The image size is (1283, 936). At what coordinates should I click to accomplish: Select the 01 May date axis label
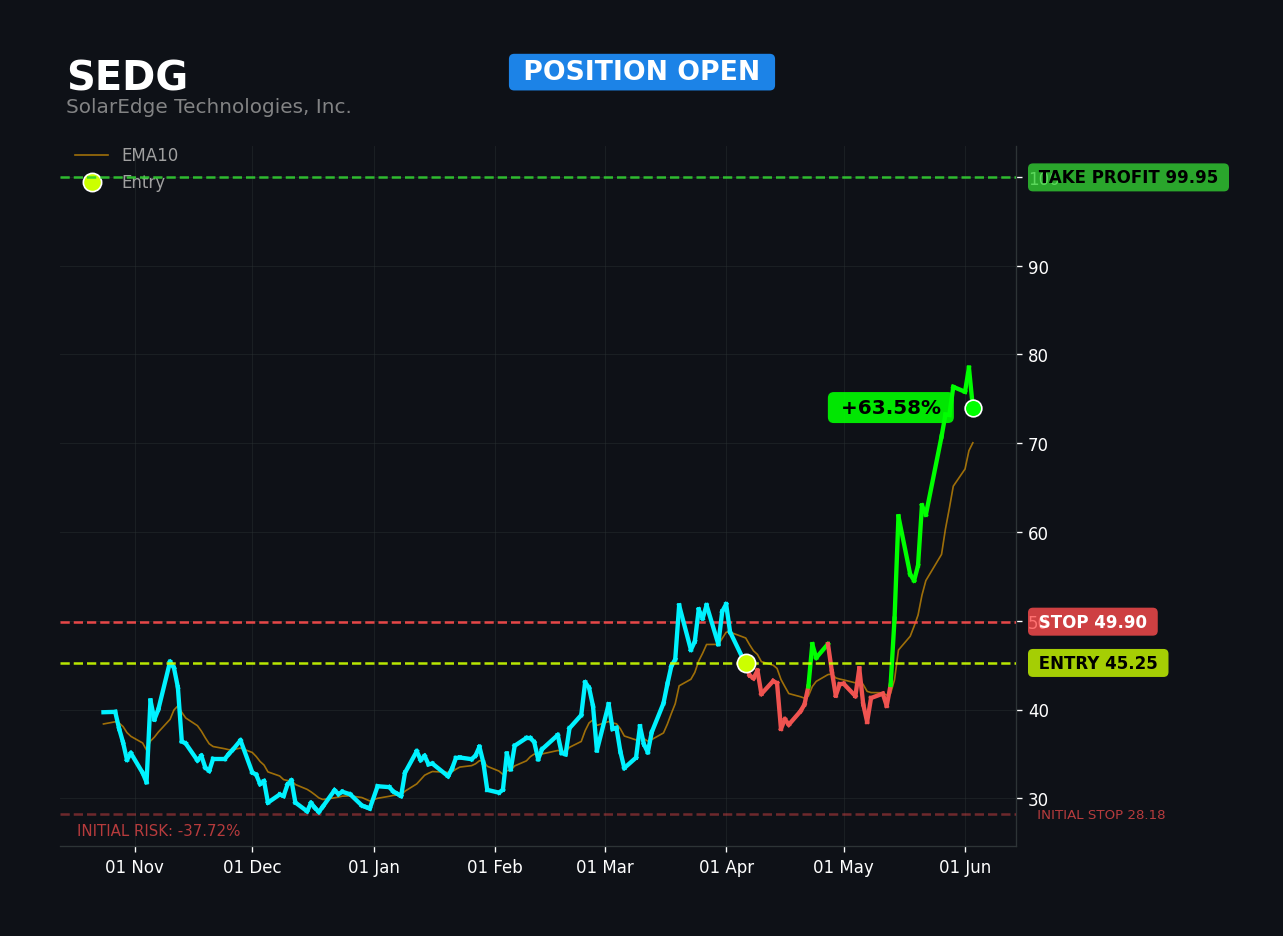click(844, 867)
